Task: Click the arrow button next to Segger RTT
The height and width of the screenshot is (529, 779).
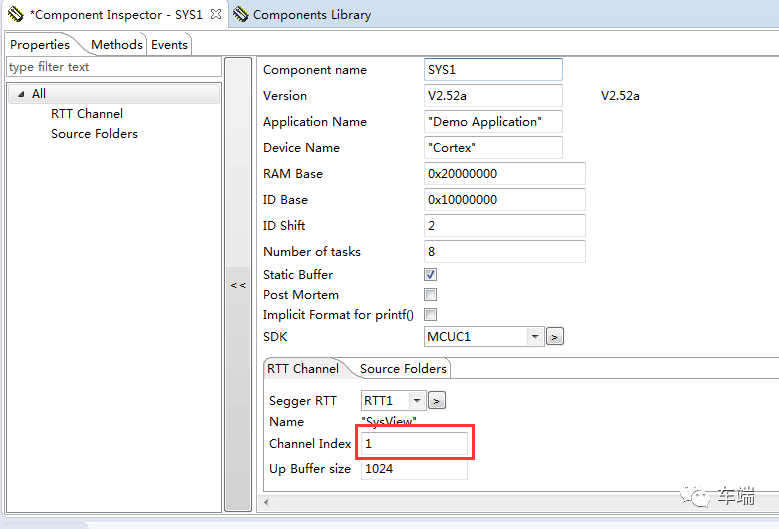Action: (x=436, y=401)
